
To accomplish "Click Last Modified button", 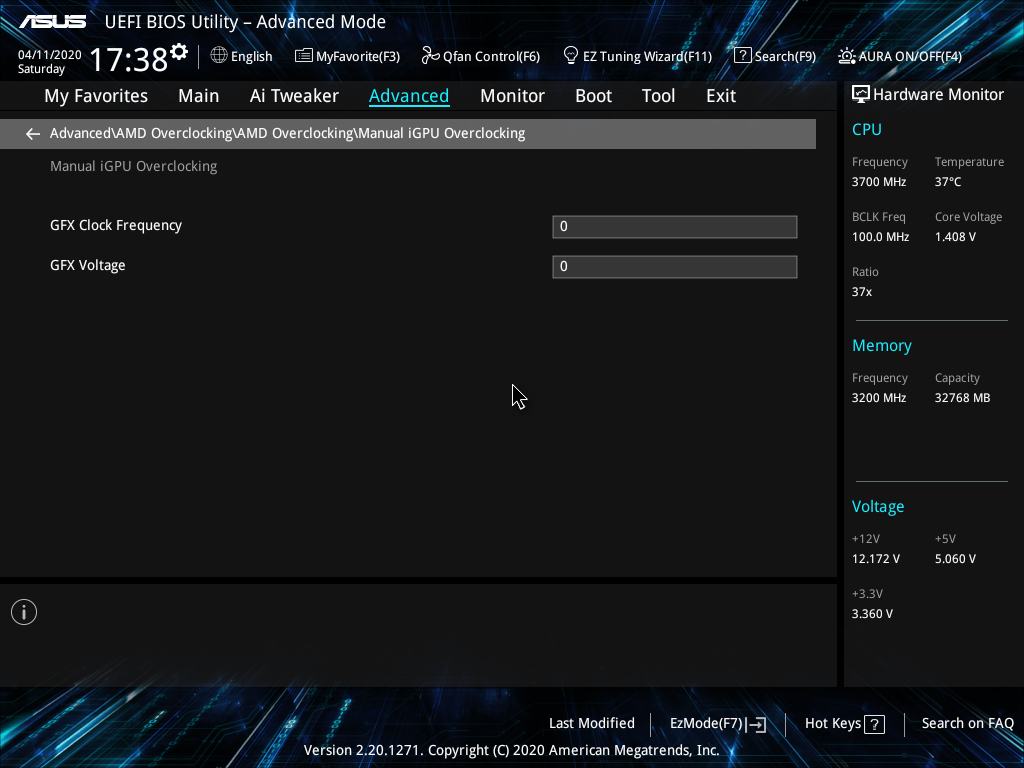I will tap(592, 723).
